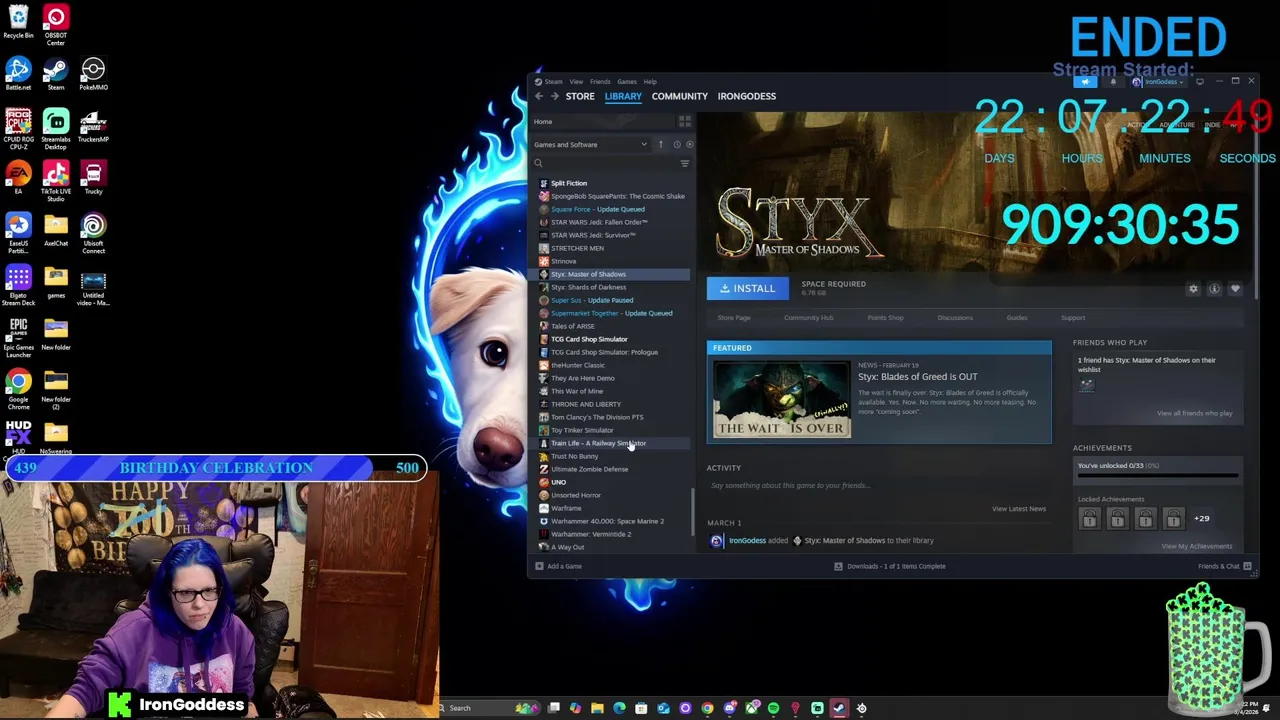Open Recycle Bin desktop icon
Screen dimensions: 1280x720
click(18, 22)
